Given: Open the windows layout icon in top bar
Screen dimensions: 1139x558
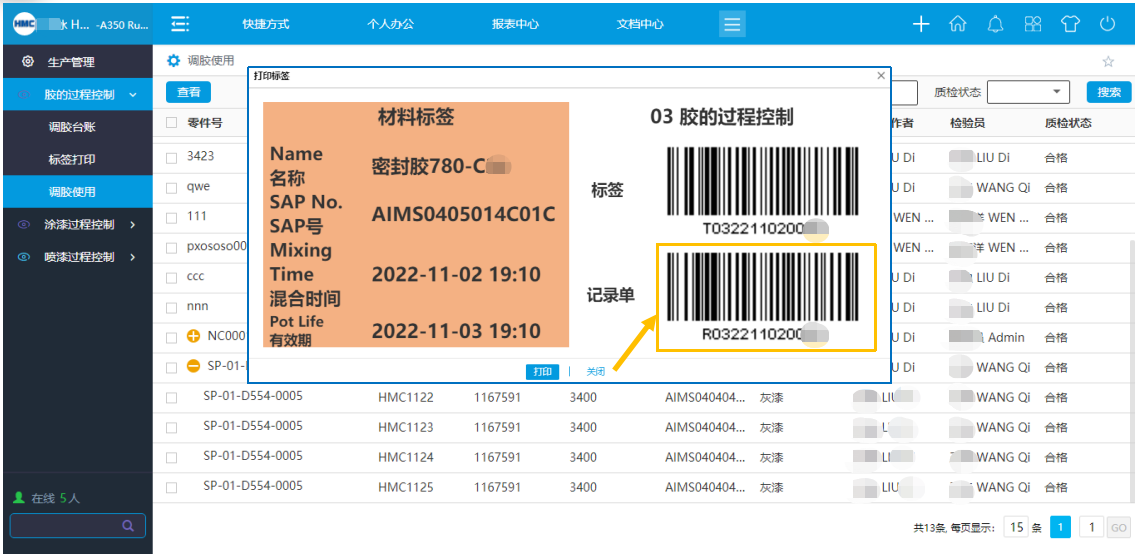Looking at the screenshot, I should pyautogui.click(x=1033, y=24).
